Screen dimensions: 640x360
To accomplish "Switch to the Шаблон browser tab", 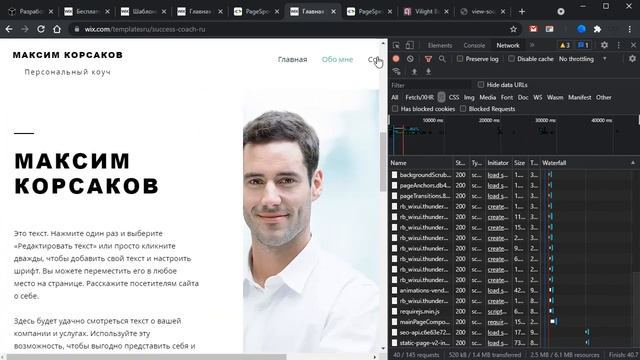I will [x=143, y=11].
